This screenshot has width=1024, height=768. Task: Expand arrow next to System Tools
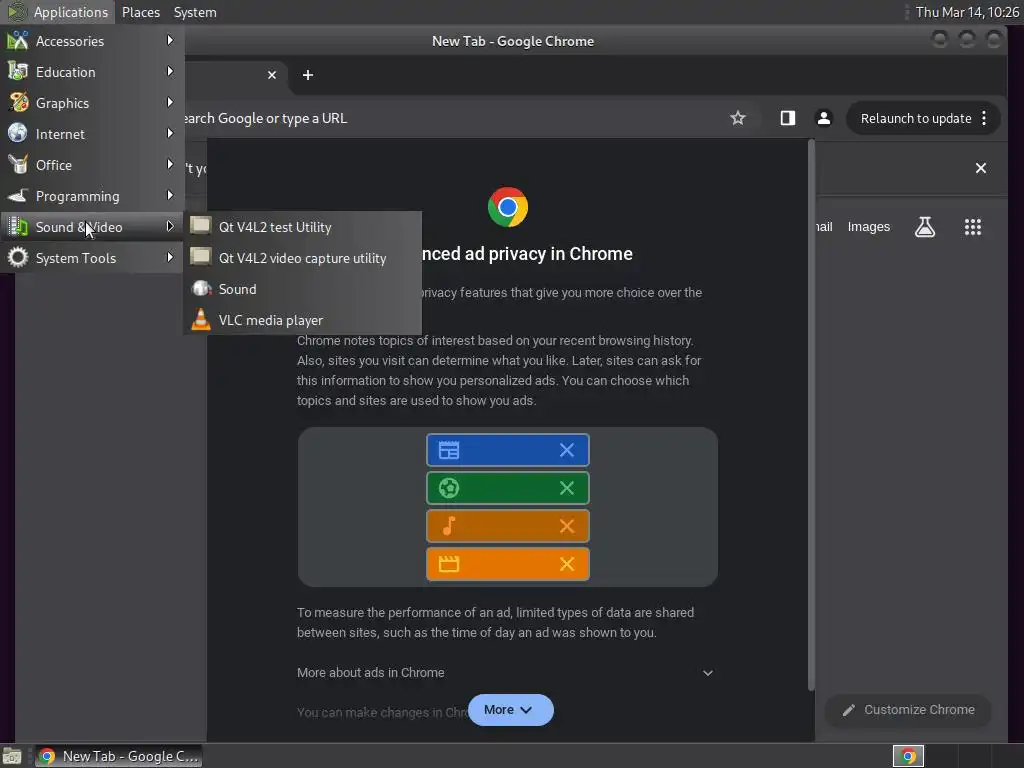[170, 257]
